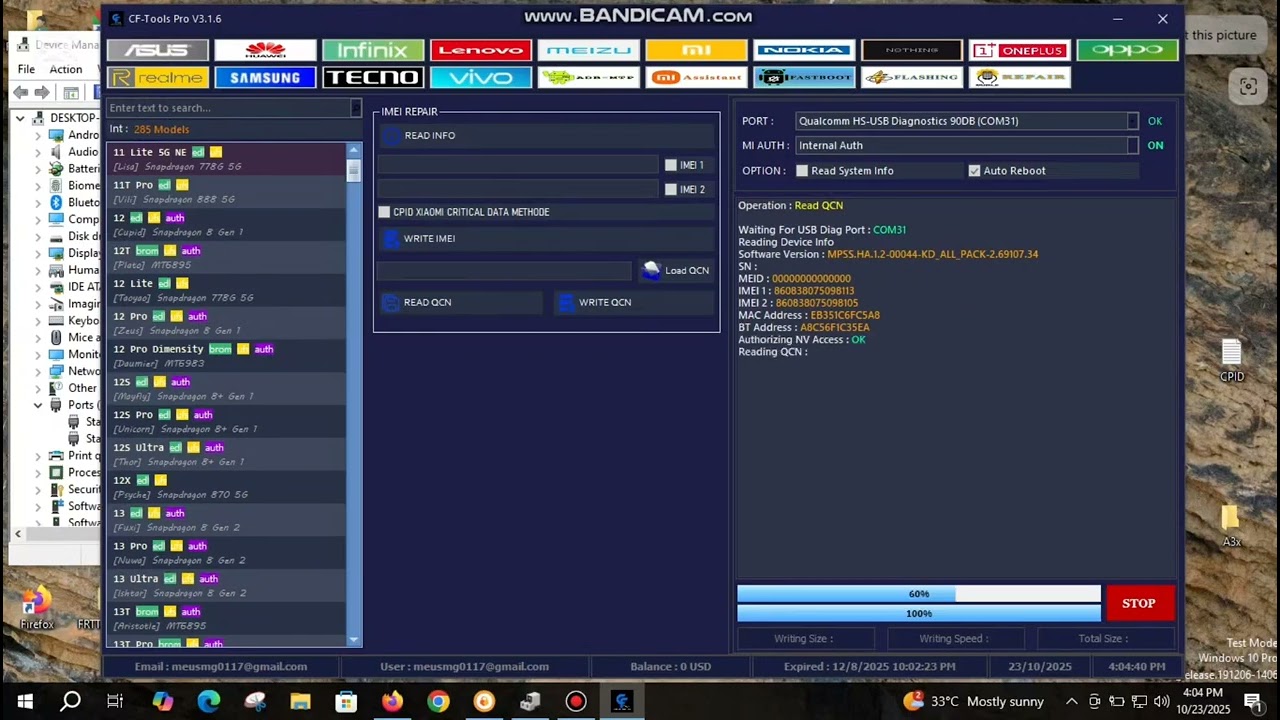Click the READ INFO button

coord(546,136)
